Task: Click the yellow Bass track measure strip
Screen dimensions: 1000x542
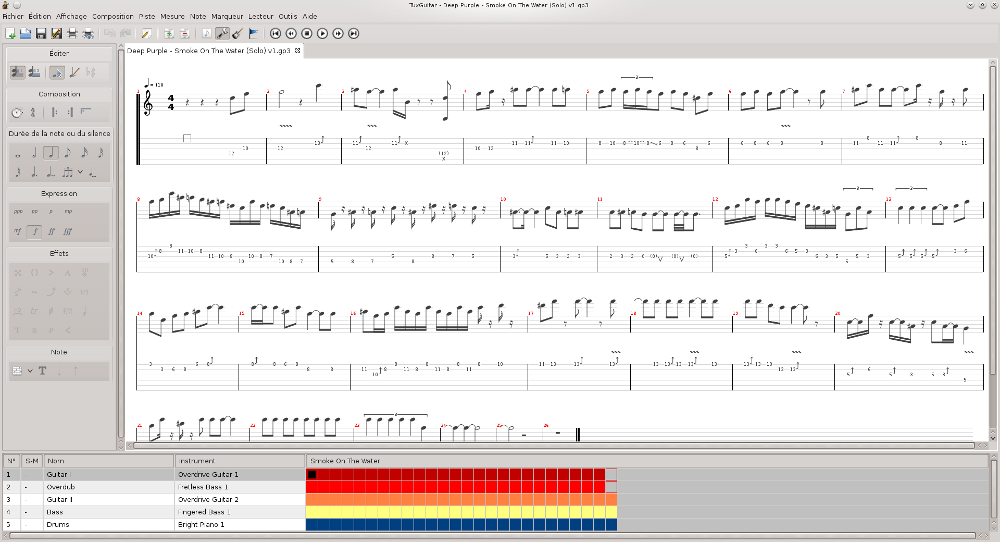Action: click(x=460, y=511)
